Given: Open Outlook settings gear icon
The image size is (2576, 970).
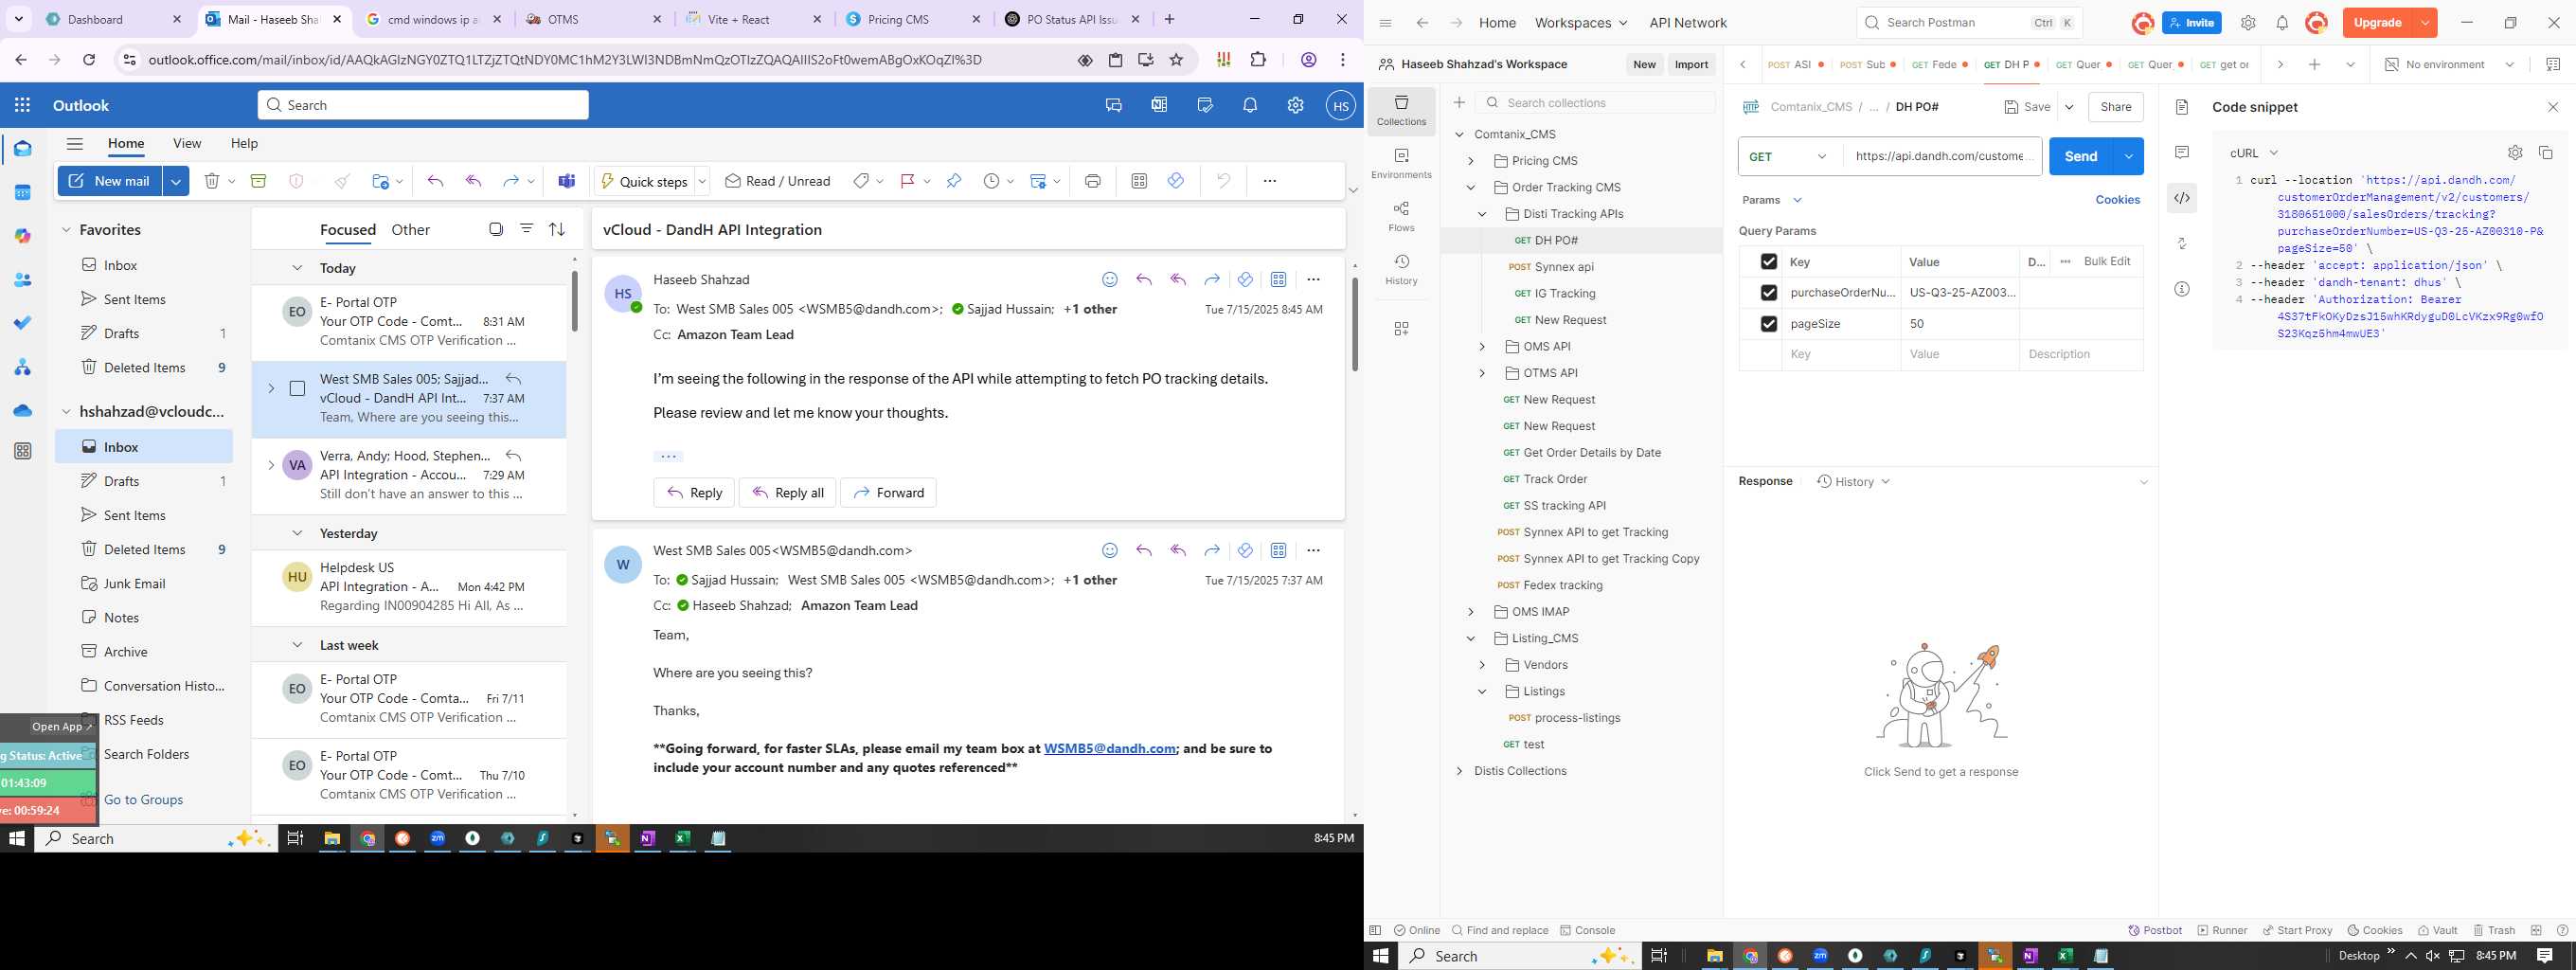Looking at the screenshot, I should [x=1295, y=105].
